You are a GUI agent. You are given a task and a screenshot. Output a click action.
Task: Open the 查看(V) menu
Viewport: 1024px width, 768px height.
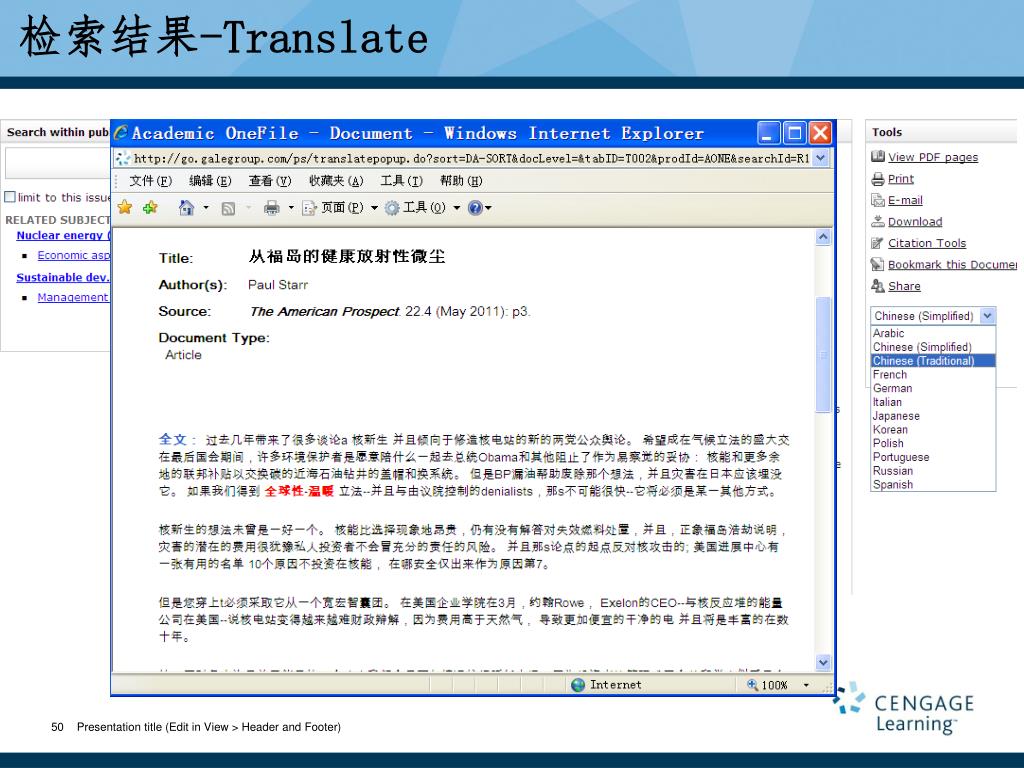point(270,181)
